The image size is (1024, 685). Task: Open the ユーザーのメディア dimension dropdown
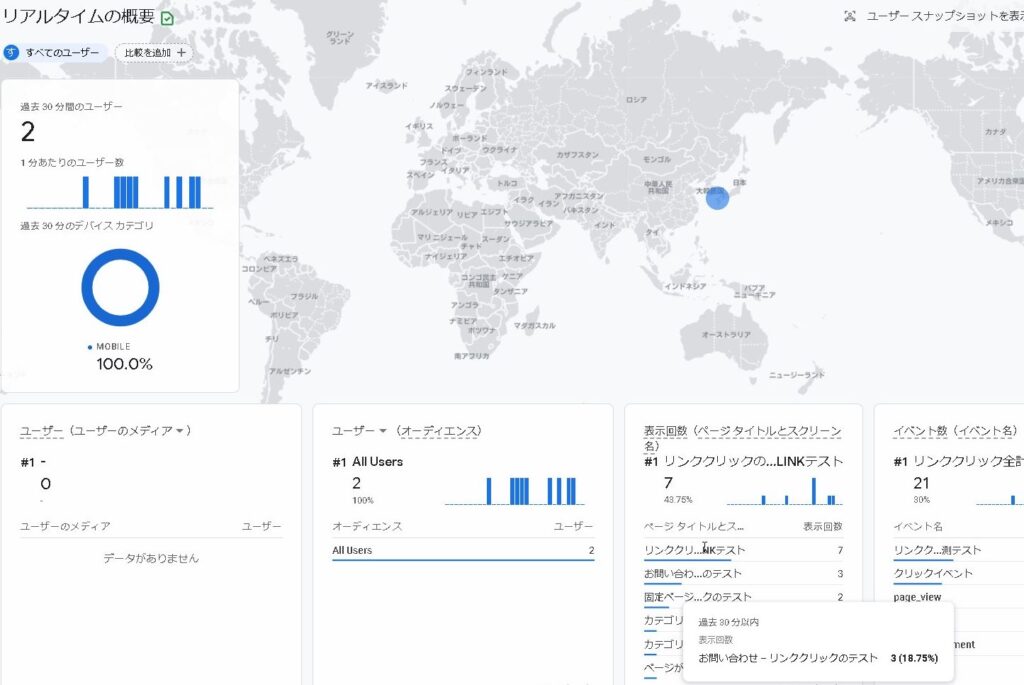point(180,431)
